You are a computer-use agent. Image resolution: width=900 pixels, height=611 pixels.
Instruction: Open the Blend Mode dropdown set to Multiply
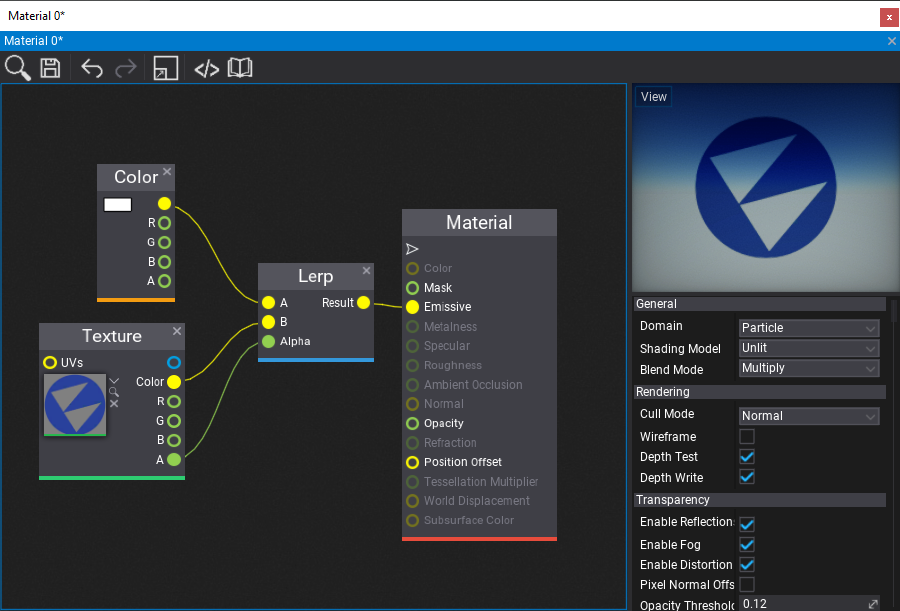point(809,368)
